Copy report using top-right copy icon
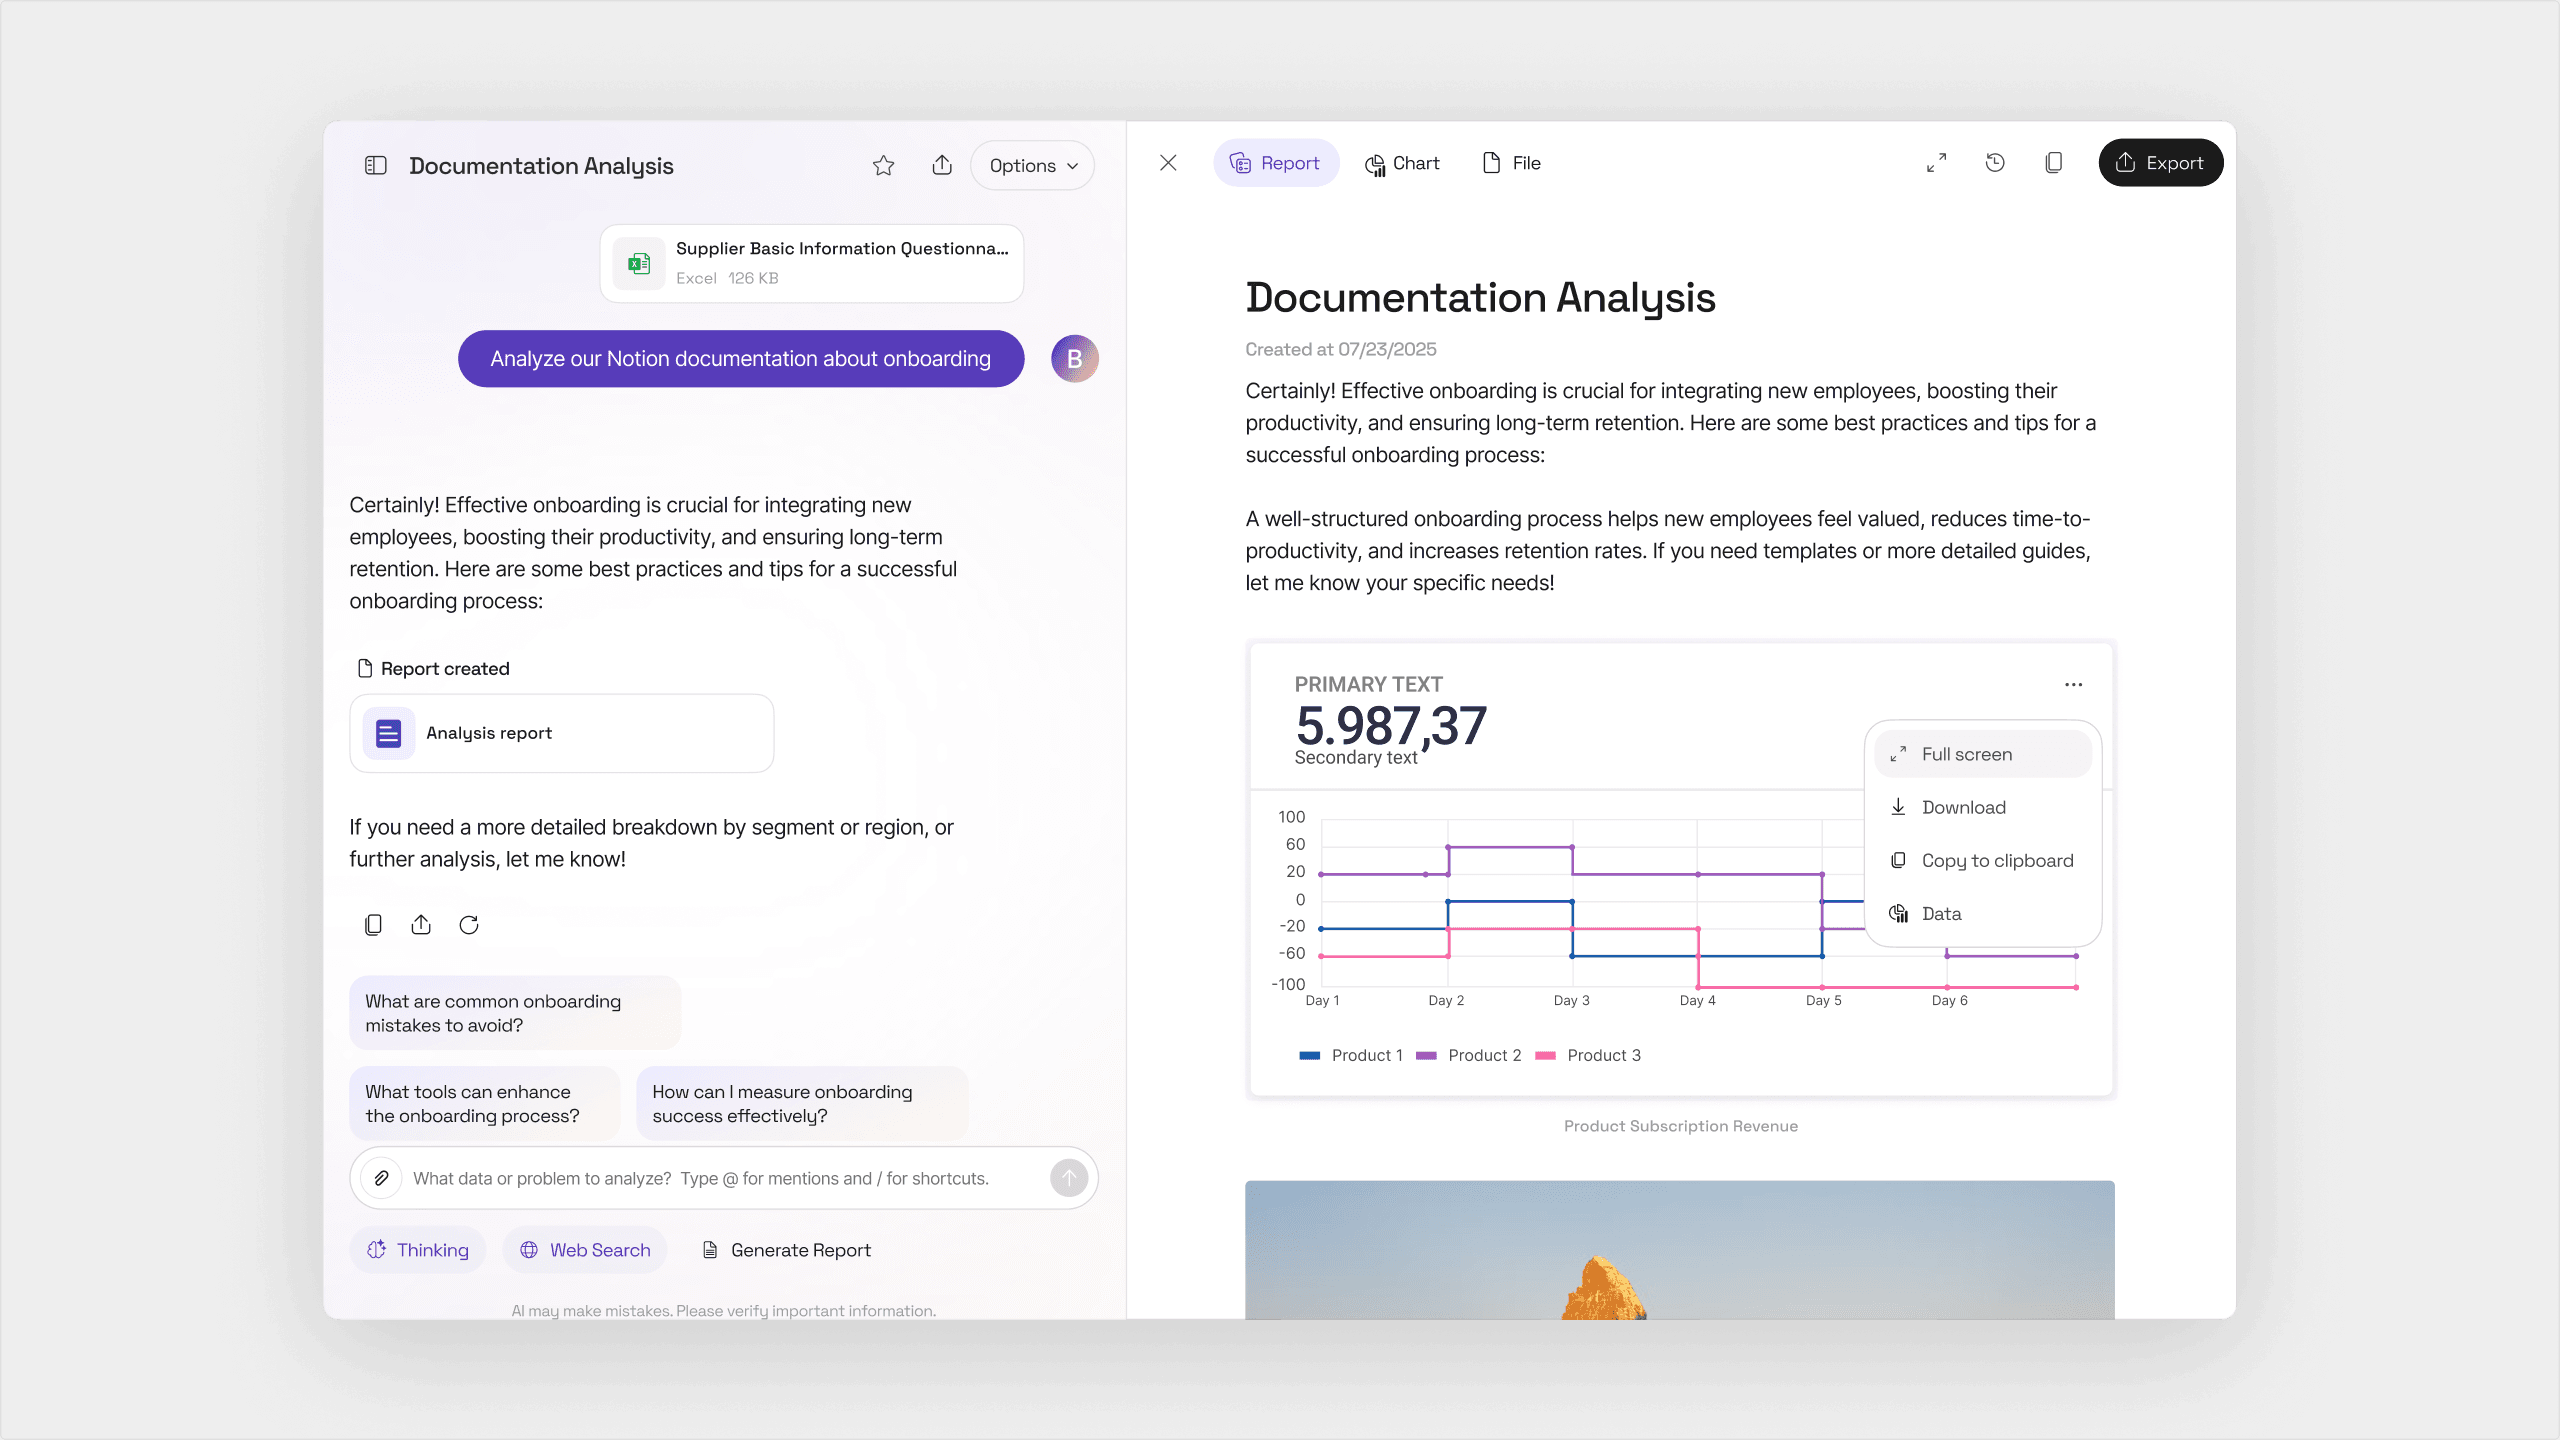Screen dimensions: 2560x1440 click(2053, 163)
